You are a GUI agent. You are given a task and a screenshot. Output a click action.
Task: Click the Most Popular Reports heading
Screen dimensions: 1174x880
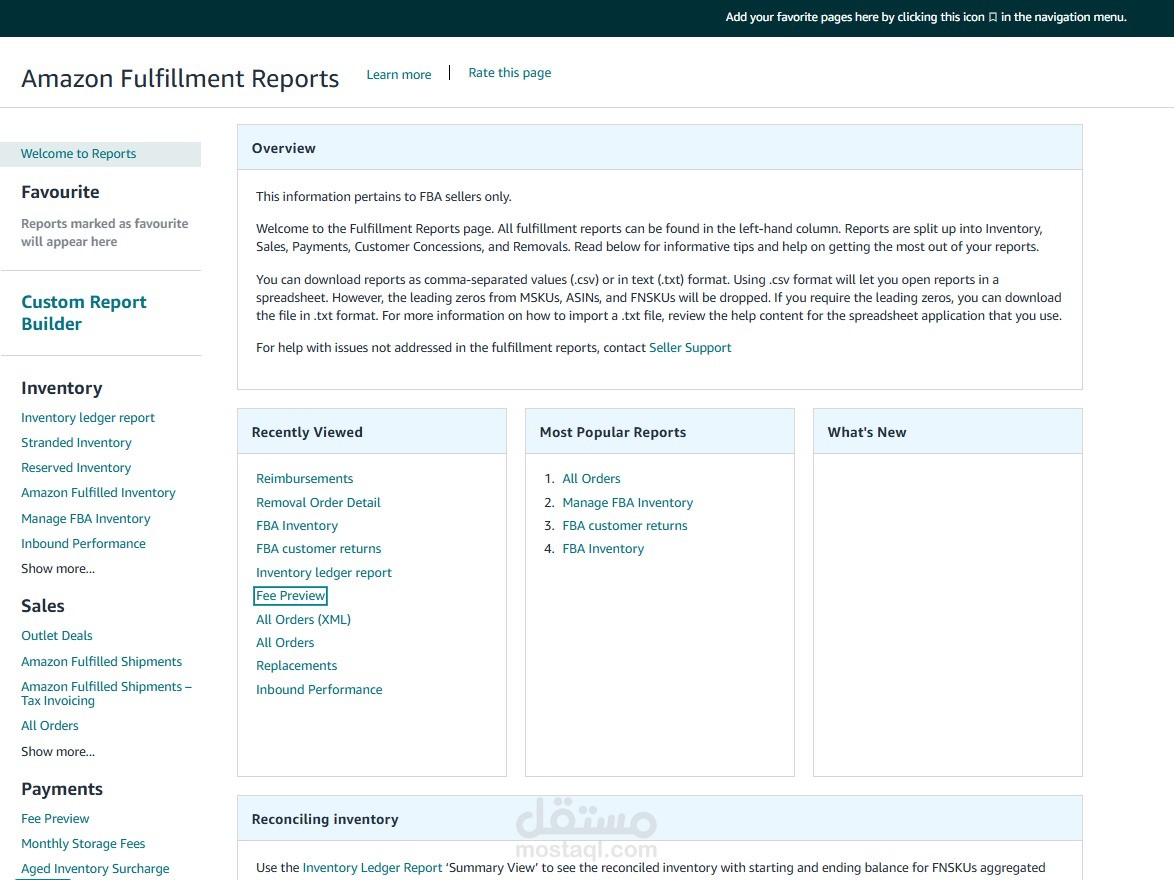coord(612,432)
